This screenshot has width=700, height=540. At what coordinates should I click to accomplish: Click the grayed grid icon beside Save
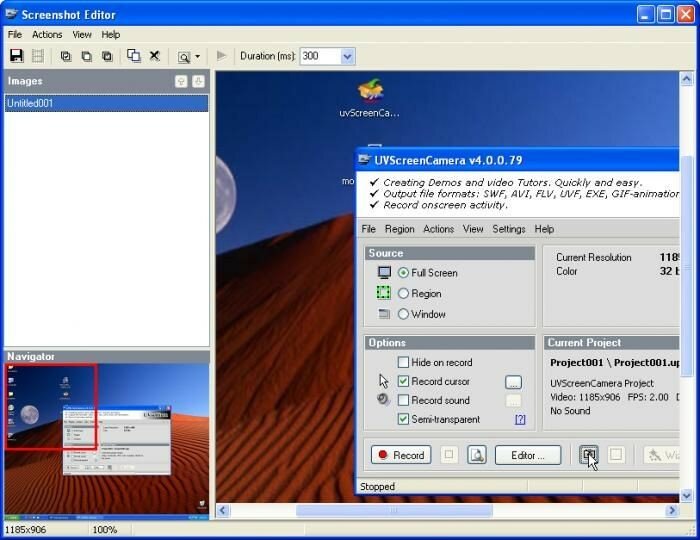[x=38, y=56]
